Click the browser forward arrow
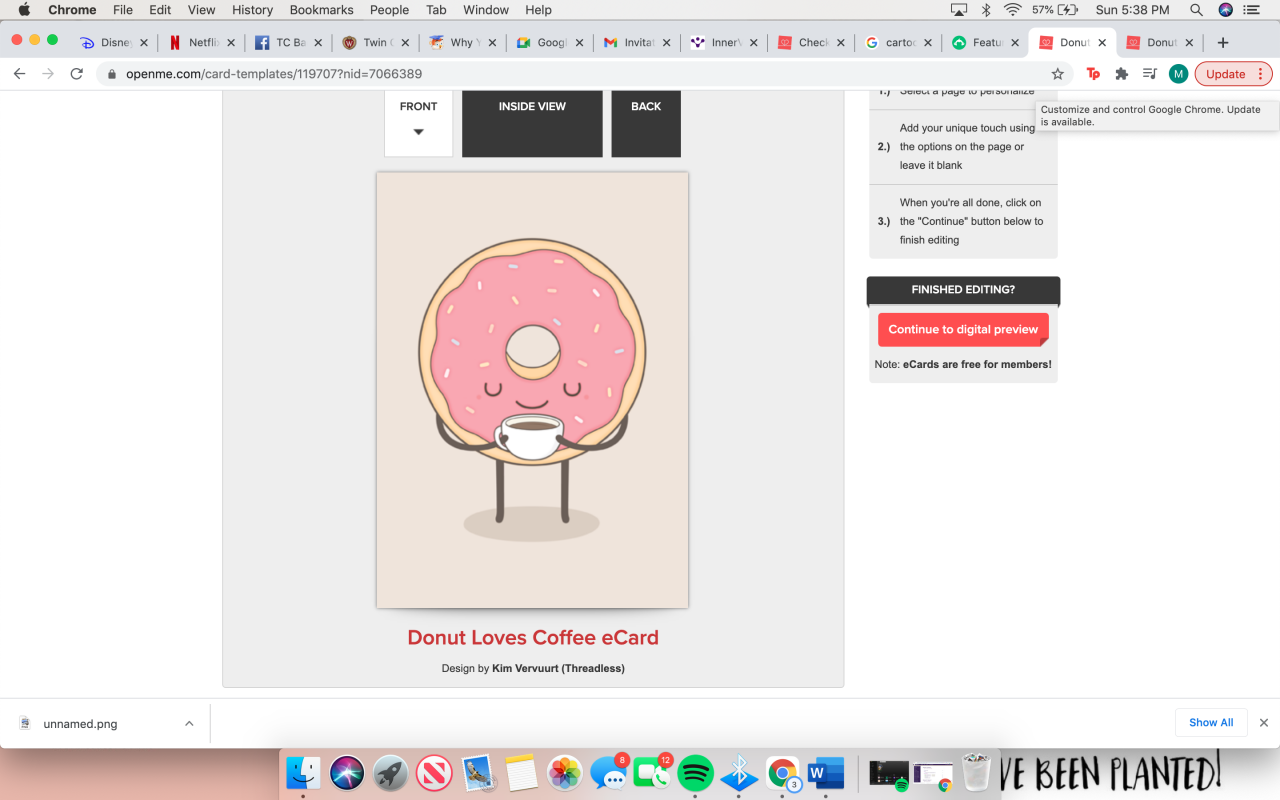This screenshot has width=1280, height=800. coord(47,74)
